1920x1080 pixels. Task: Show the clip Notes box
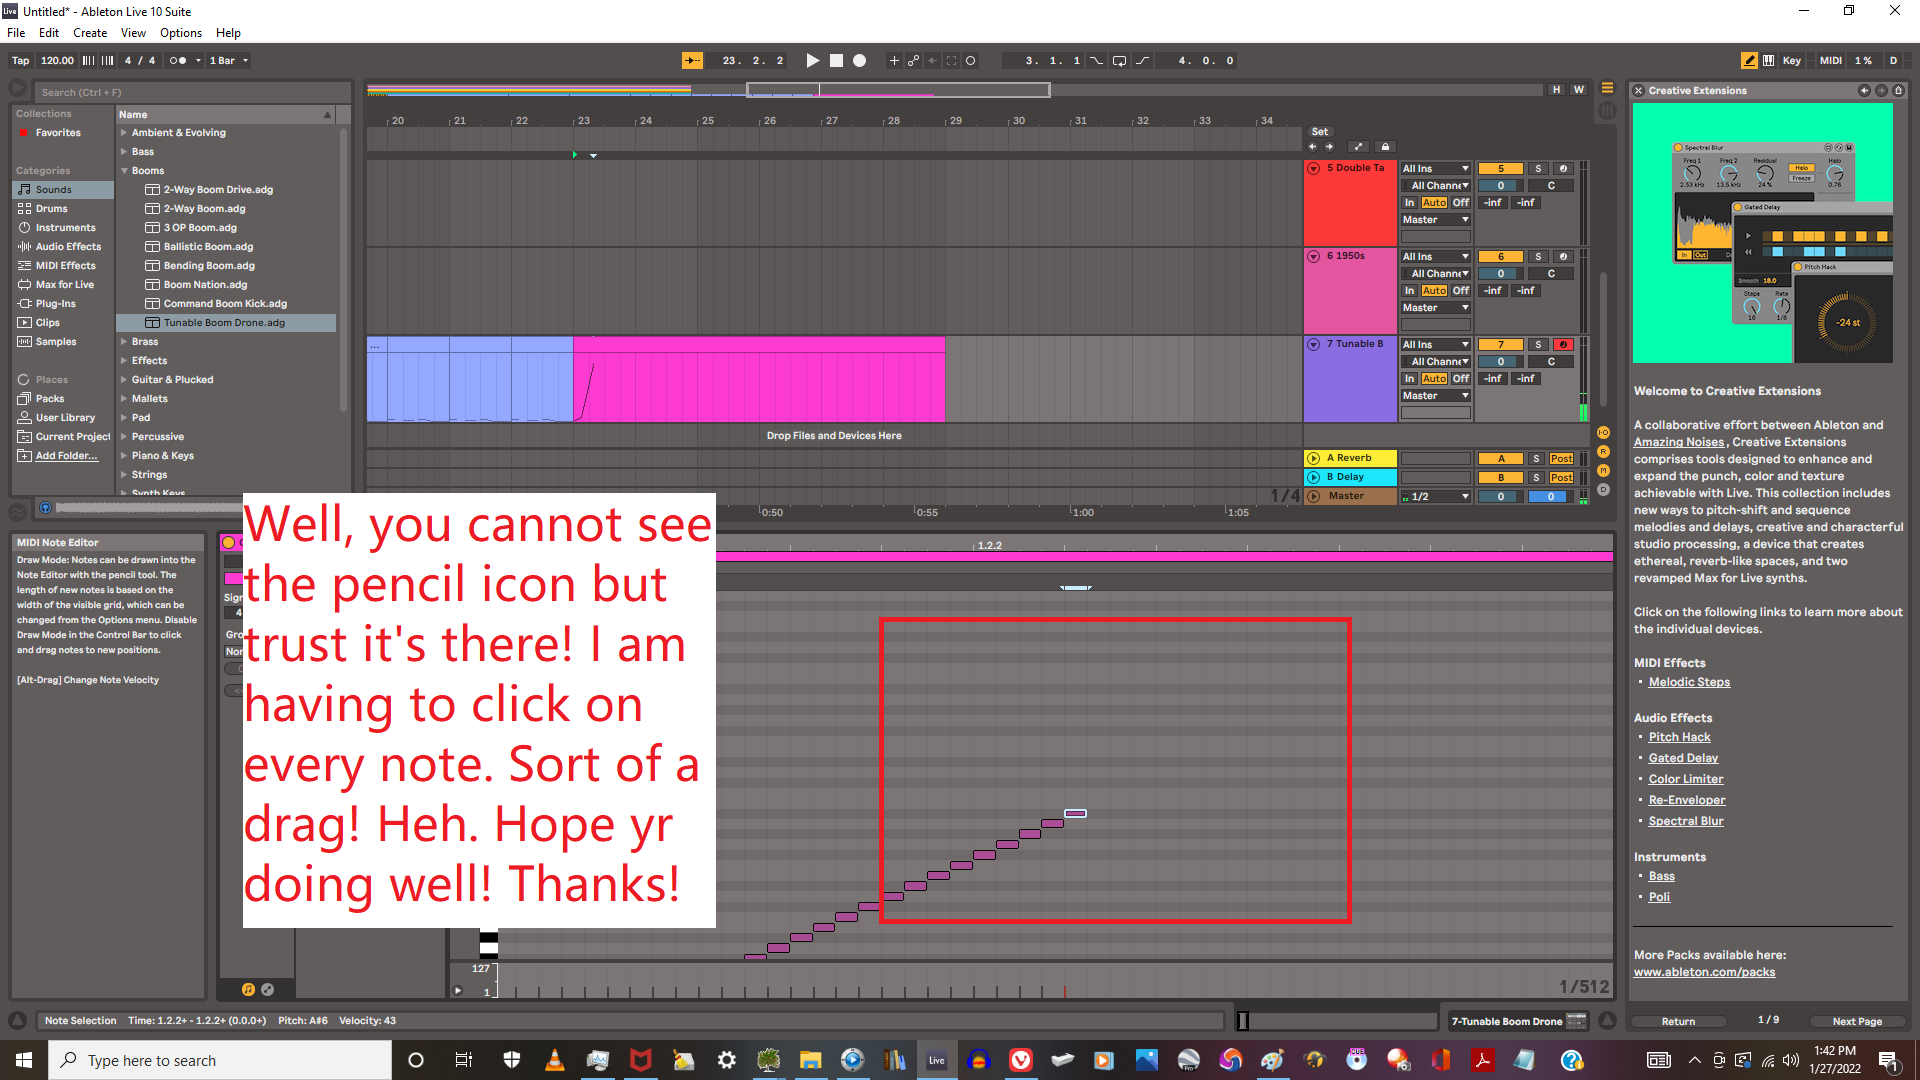pos(248,990)
